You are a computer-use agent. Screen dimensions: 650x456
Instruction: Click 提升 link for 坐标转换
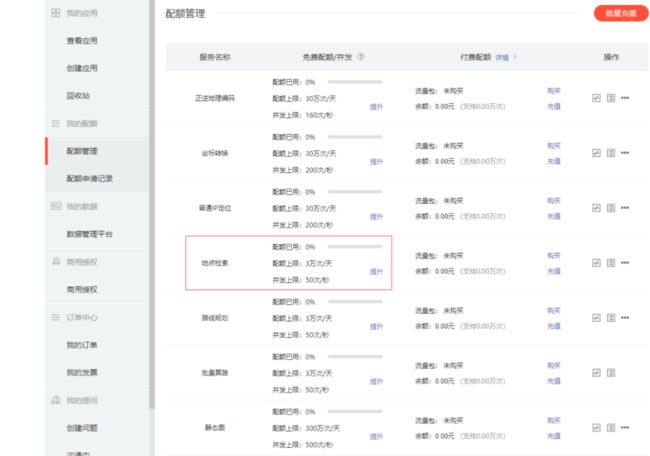click(376, 162)
